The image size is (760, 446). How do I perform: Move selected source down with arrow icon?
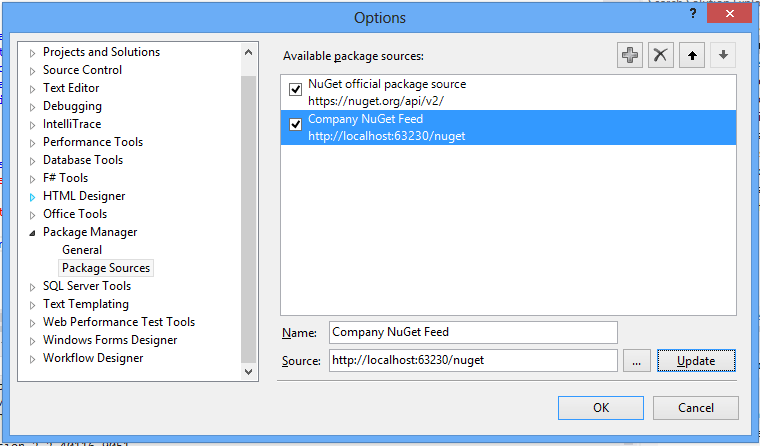pos(722,56)
